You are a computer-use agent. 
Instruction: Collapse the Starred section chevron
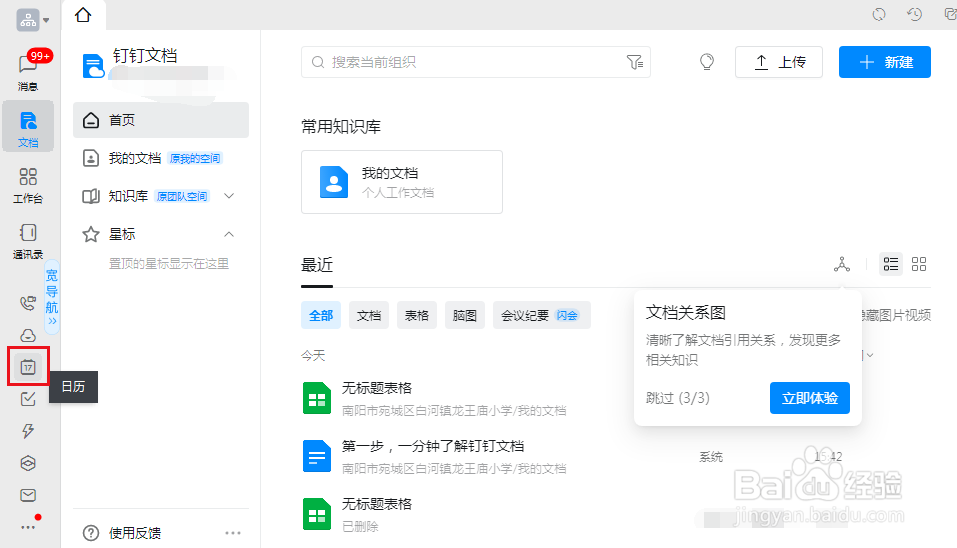(229, 234)
